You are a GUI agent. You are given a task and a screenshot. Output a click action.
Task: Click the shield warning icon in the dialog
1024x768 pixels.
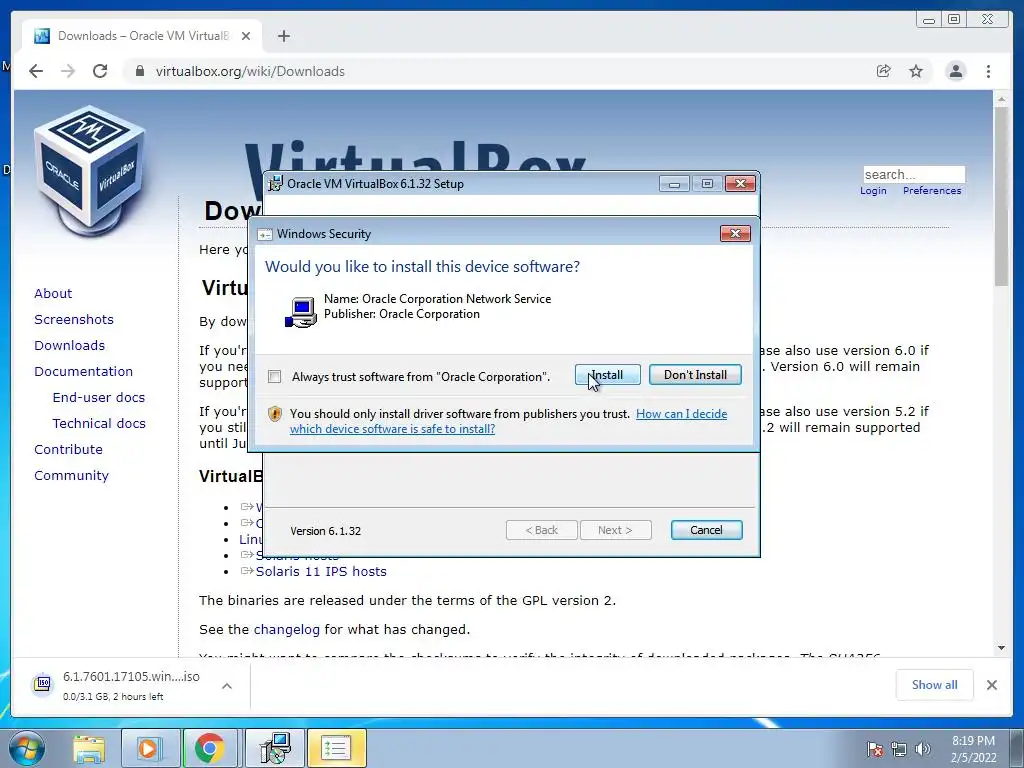point(275,414)
